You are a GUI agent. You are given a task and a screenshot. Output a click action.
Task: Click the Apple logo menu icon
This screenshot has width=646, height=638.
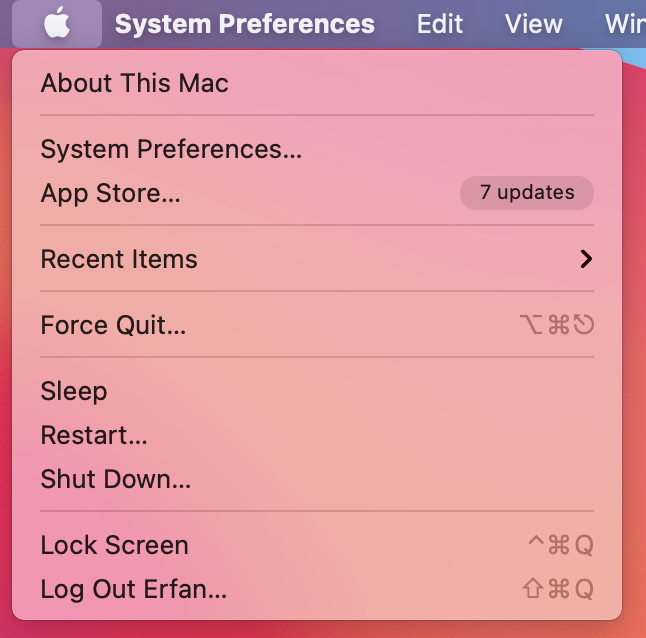point(57,23)
